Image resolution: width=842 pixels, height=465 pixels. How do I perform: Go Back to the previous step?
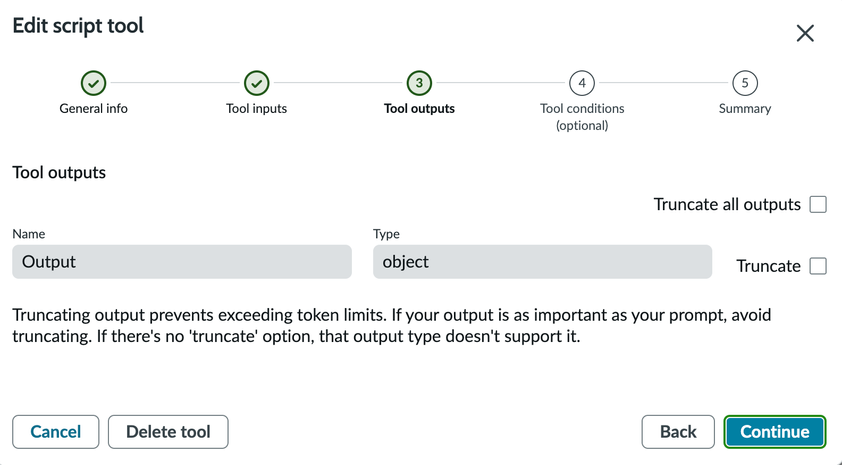coord(678,432)
